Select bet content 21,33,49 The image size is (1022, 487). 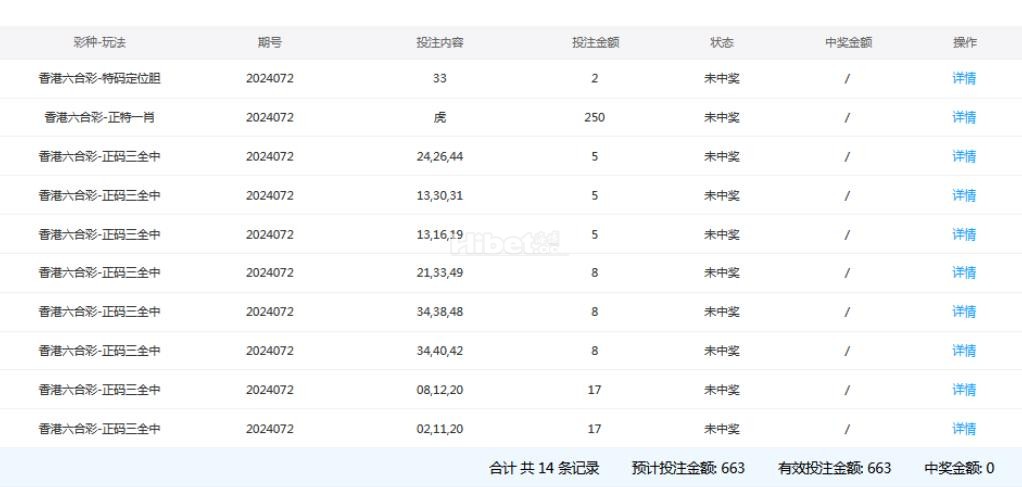click(x=440, y=273)
